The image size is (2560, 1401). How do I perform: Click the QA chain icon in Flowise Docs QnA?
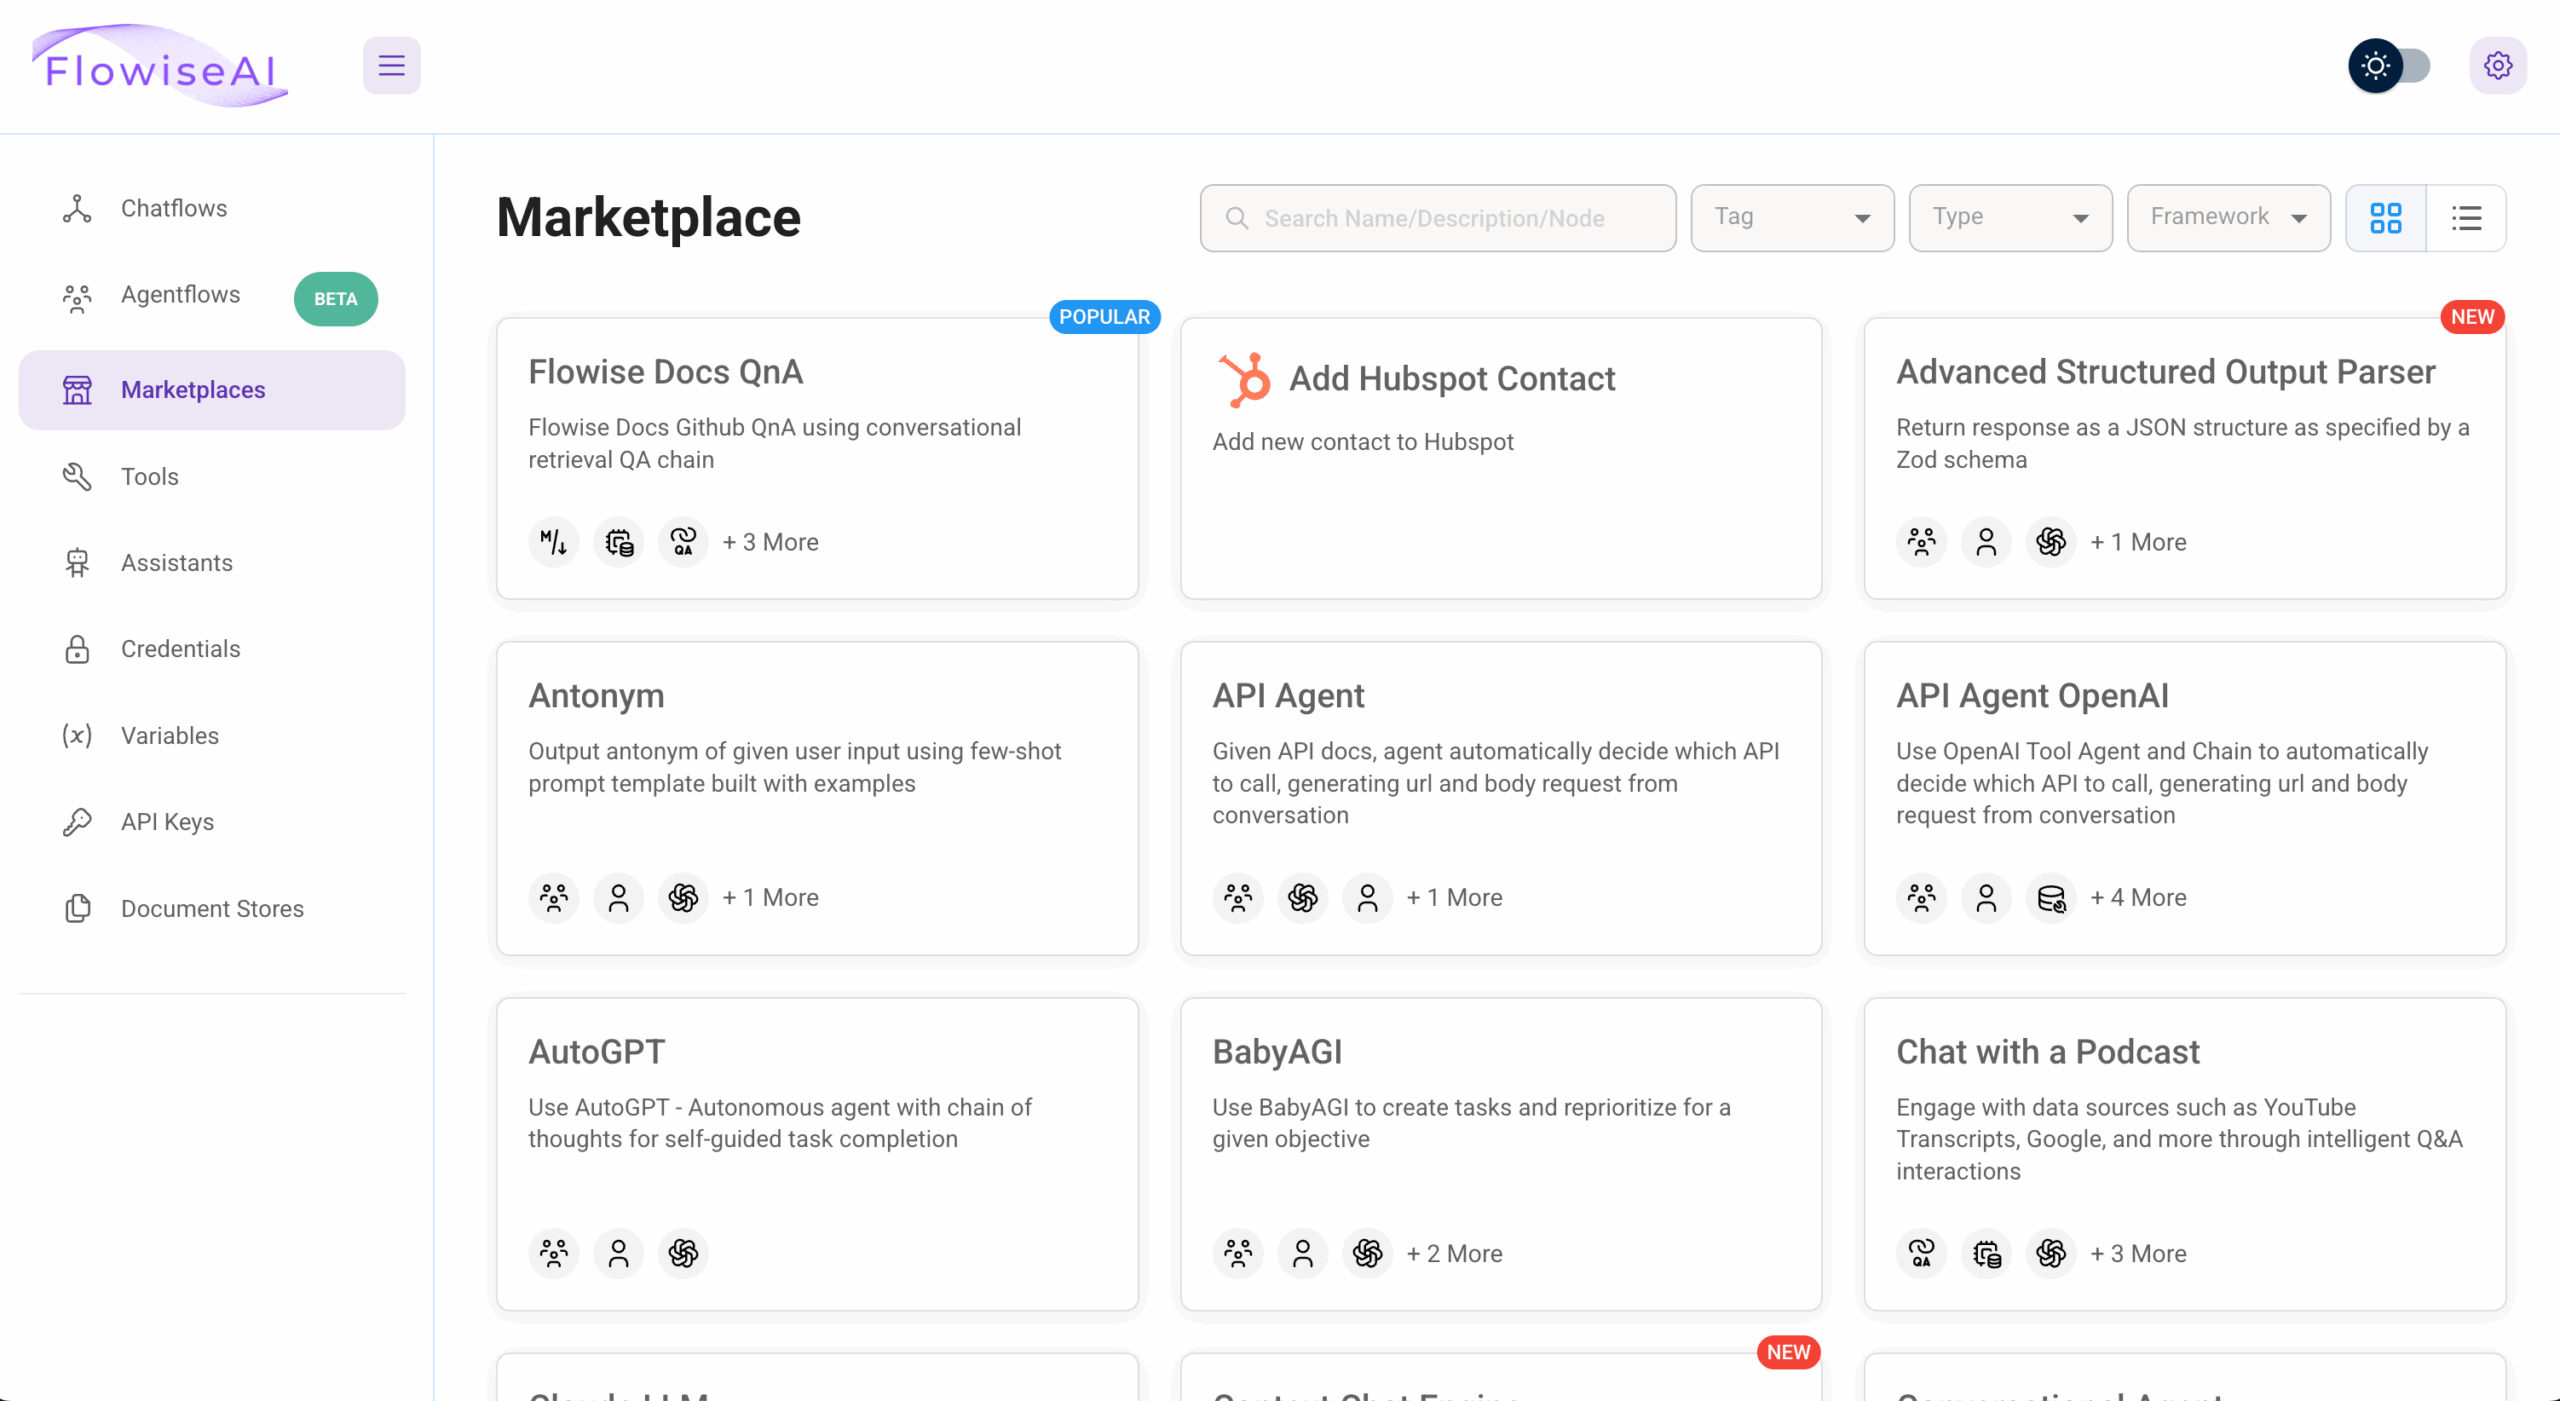683,542
